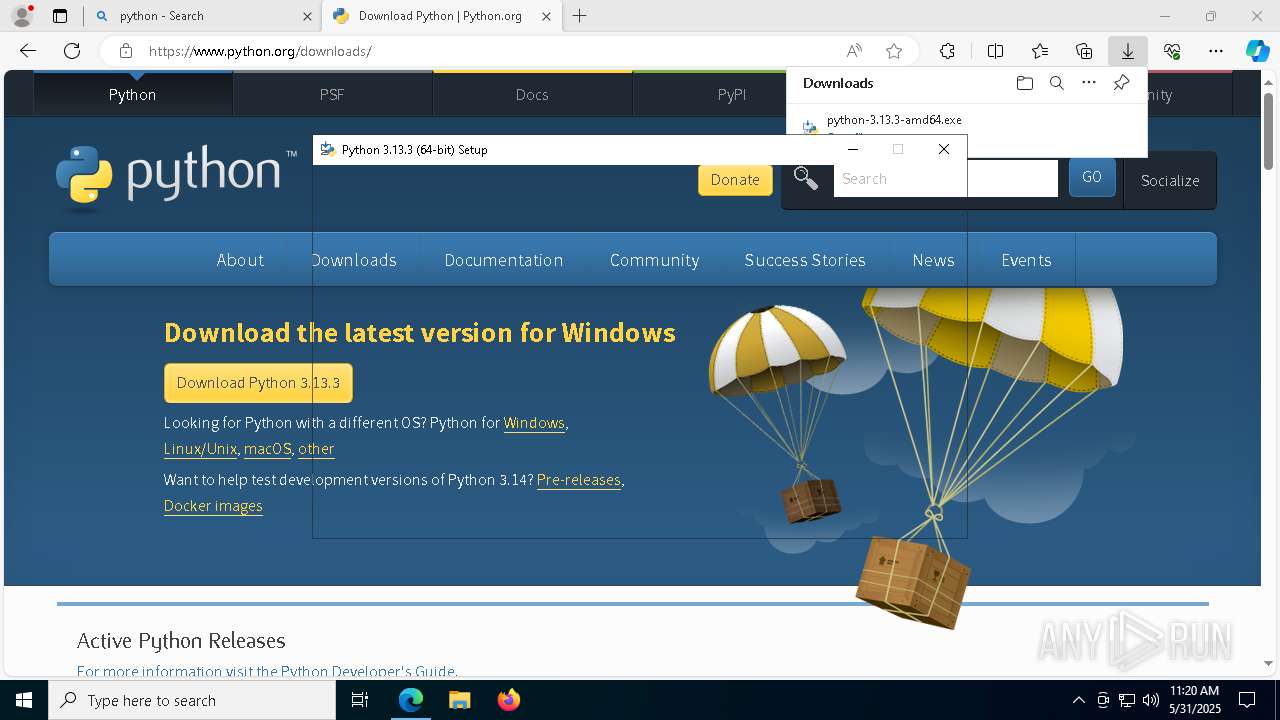This screenshot has width=1280, height=720.
Task: Select the Python top navigation tab
Action: coord(133,94)
